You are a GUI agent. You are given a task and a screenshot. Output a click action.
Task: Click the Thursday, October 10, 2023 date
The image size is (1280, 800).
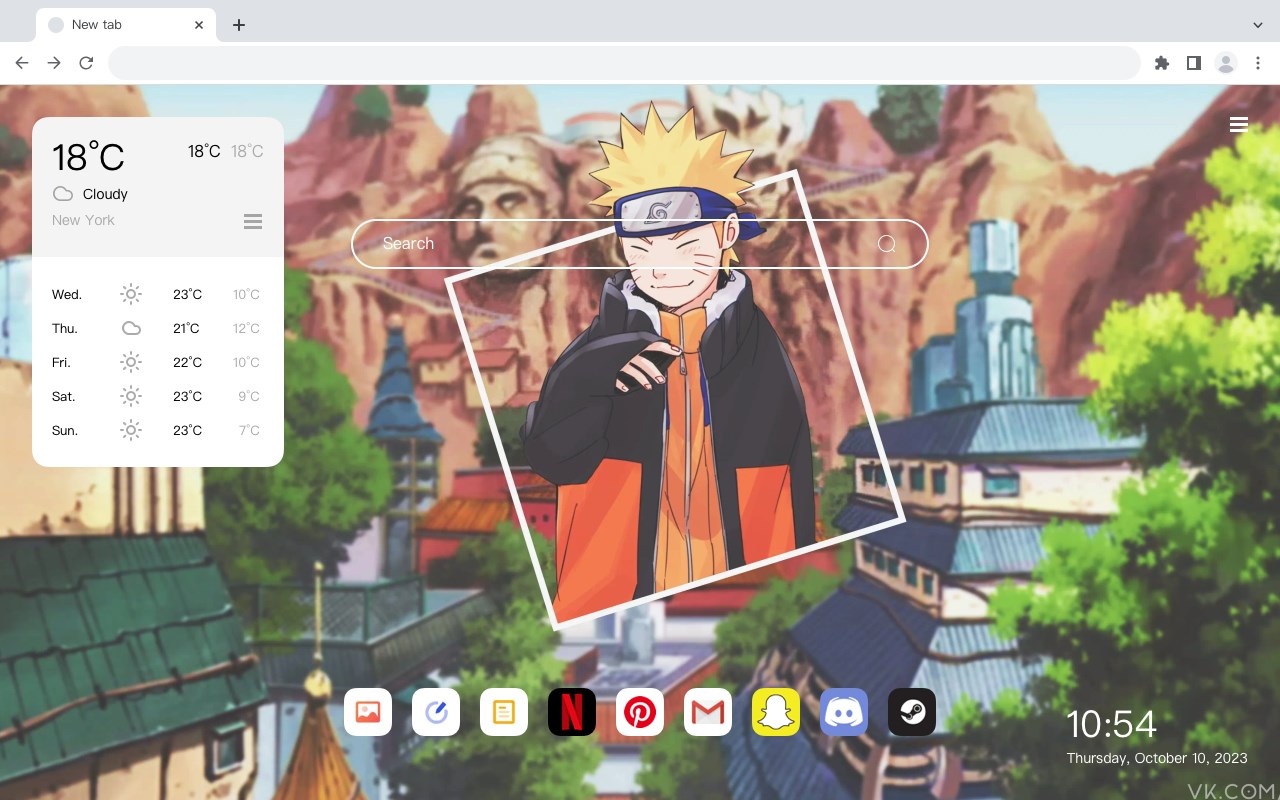coord(1157,758)
